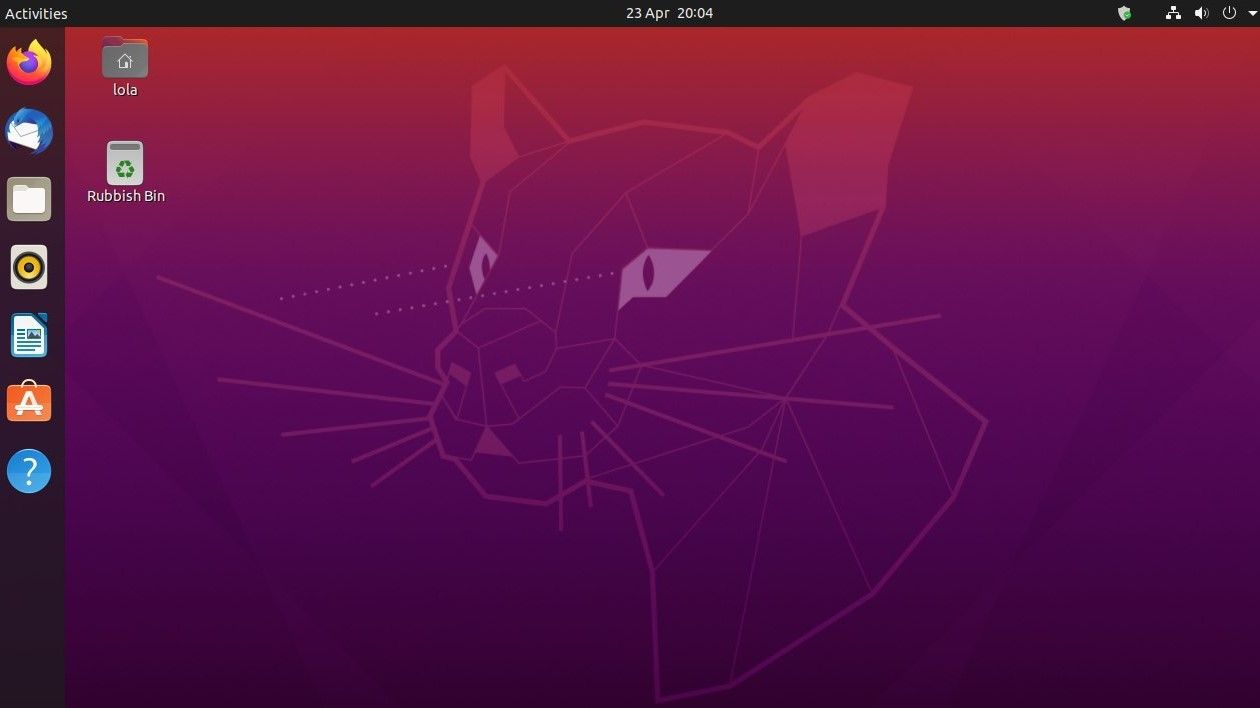This screenshot has width=1260, height=708.
Task: Select the lola home folder icon
Action: (x=125, y=57)
